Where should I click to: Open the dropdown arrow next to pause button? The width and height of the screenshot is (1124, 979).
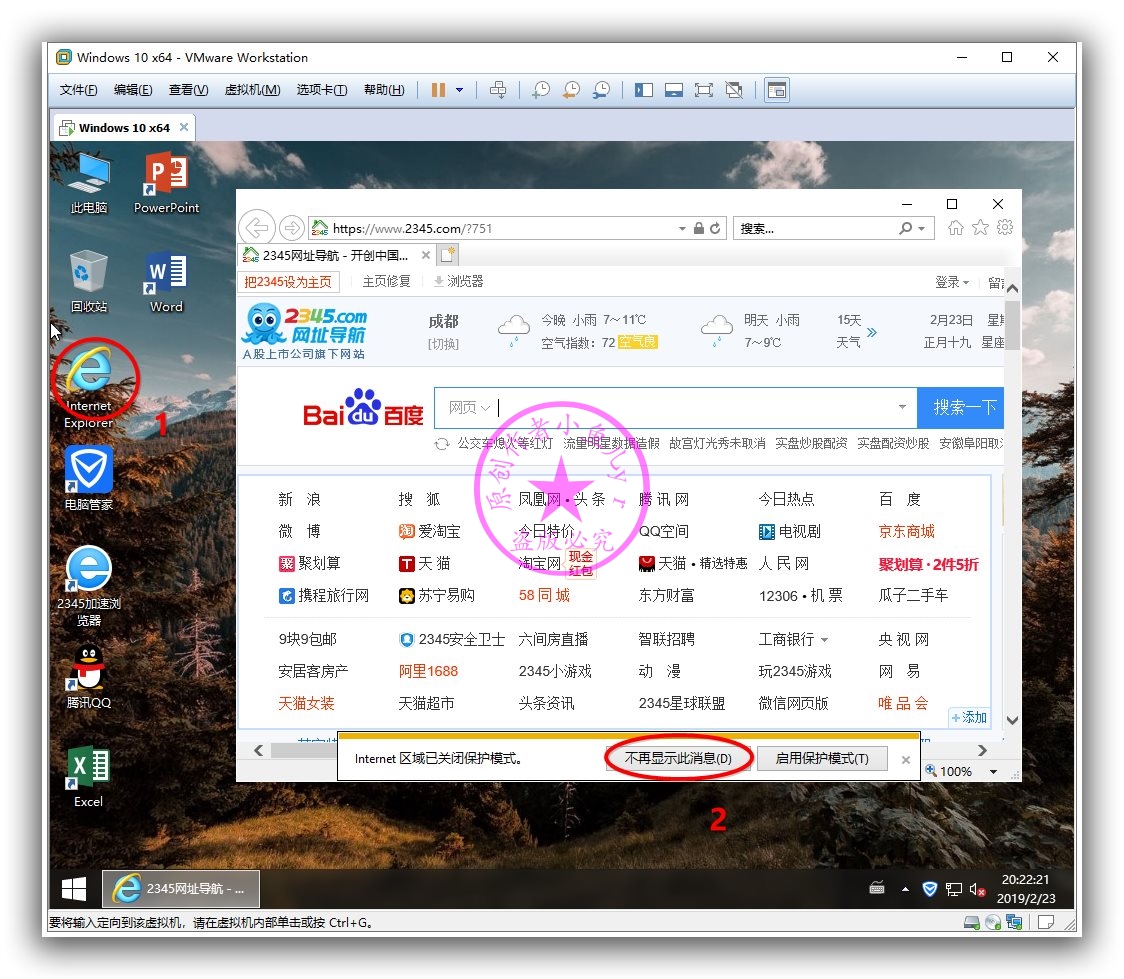(459, 90)
